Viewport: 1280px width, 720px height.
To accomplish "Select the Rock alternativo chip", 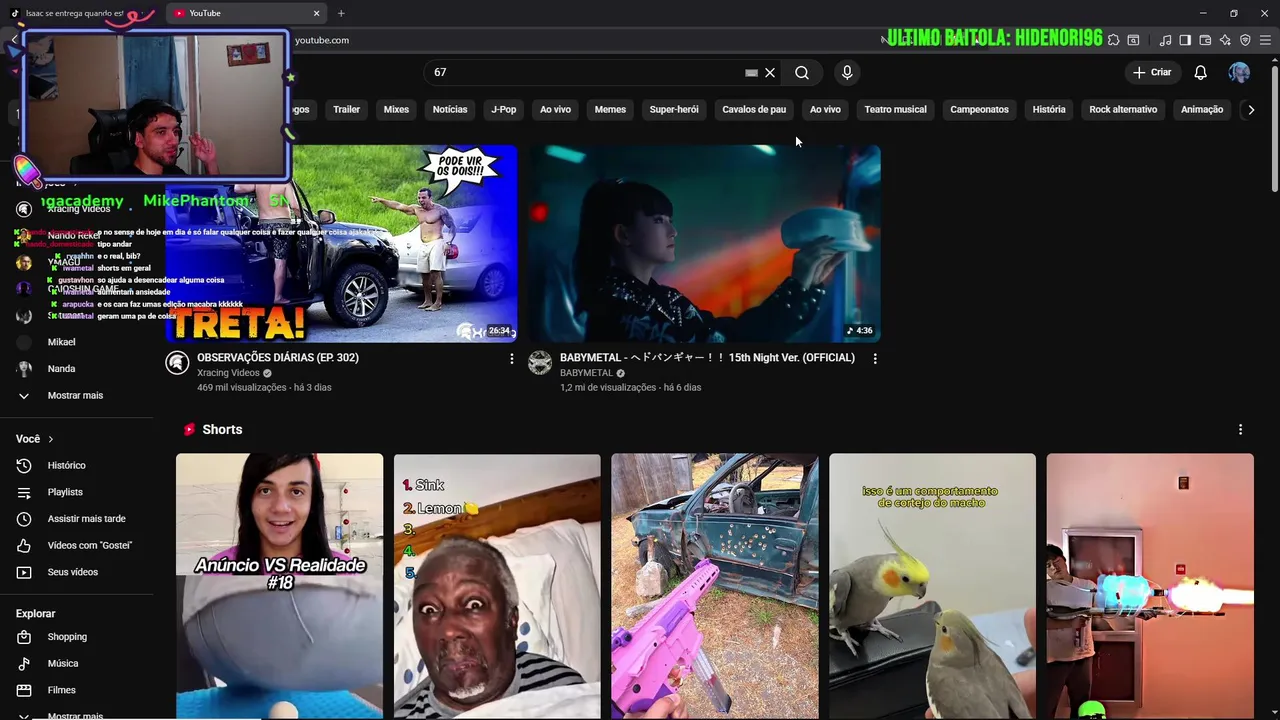I will point(1123,109).
